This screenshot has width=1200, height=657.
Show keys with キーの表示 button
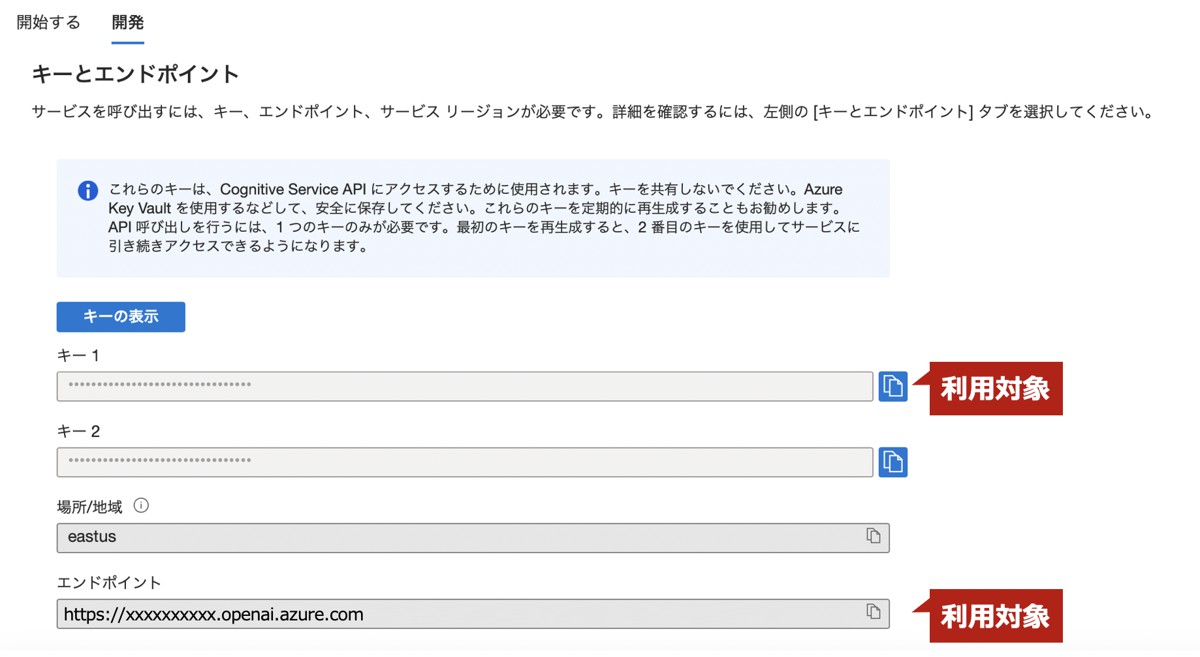[x=121, y=316]
